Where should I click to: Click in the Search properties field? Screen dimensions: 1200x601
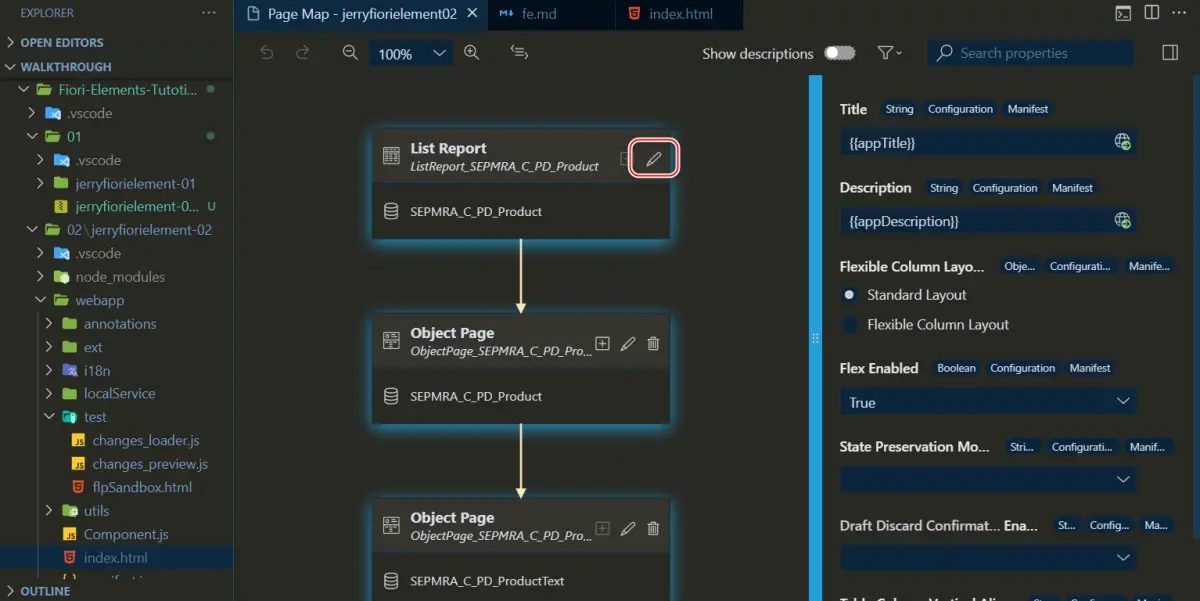pyautogui.click(x=1030, y=53)
